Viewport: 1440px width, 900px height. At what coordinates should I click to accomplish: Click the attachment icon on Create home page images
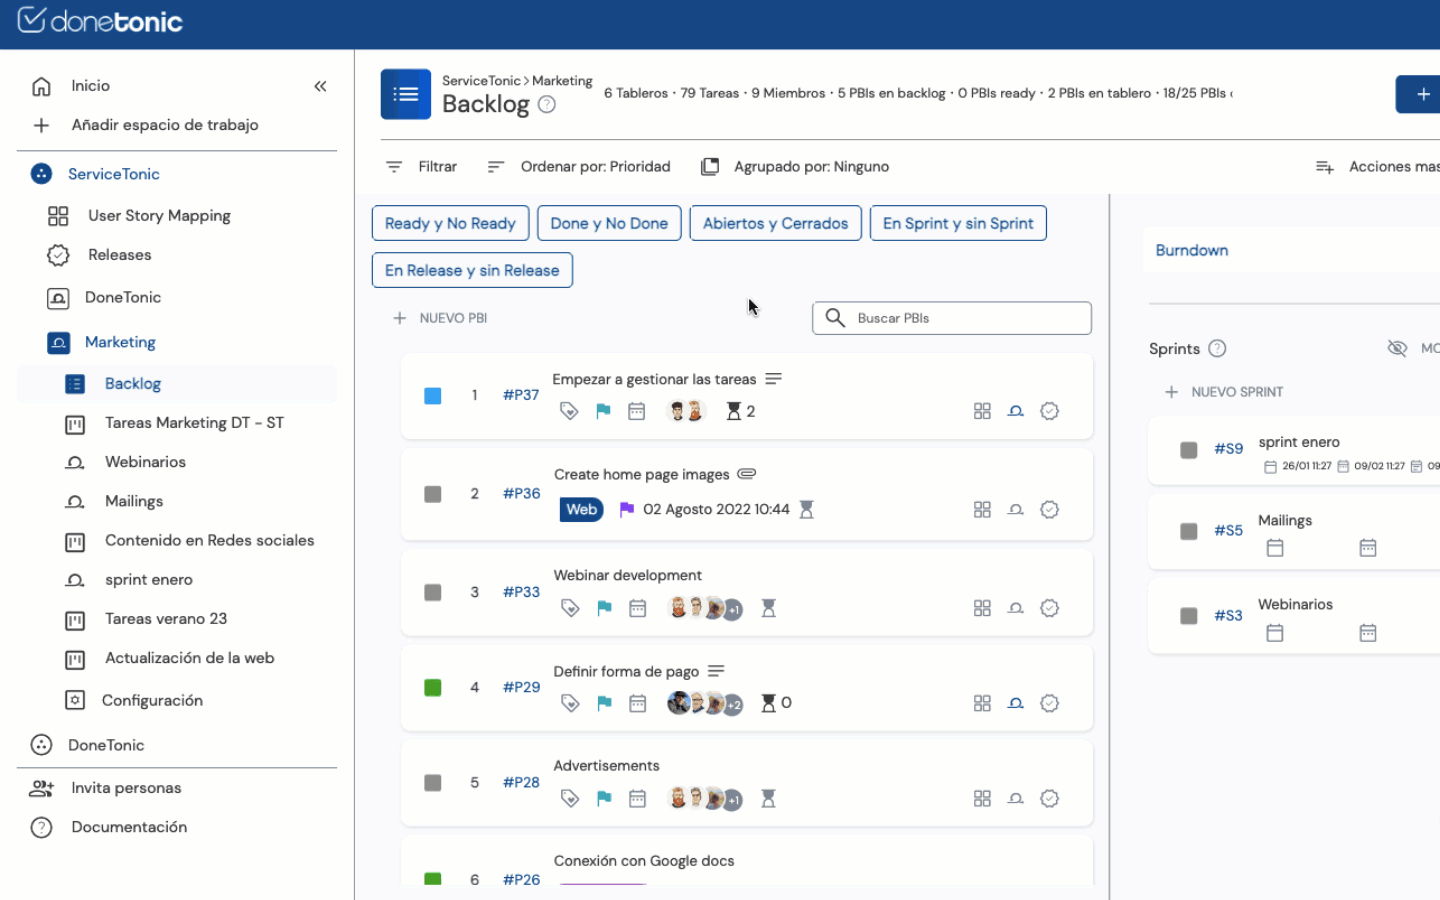747,474
